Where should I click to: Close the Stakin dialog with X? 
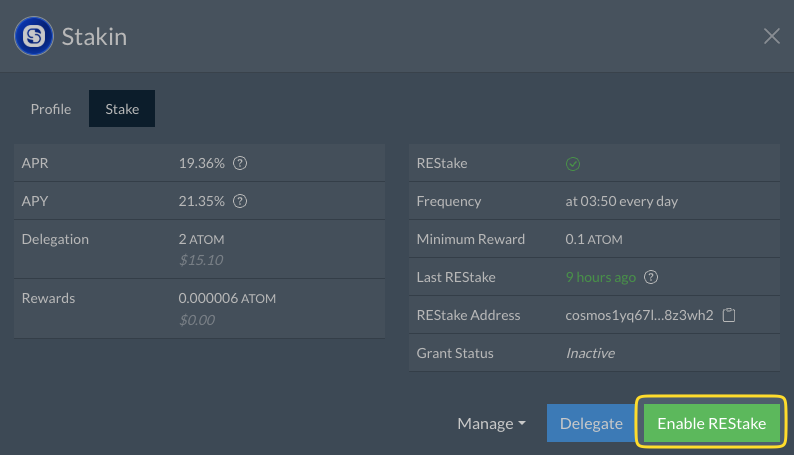[x=771, y=36]
